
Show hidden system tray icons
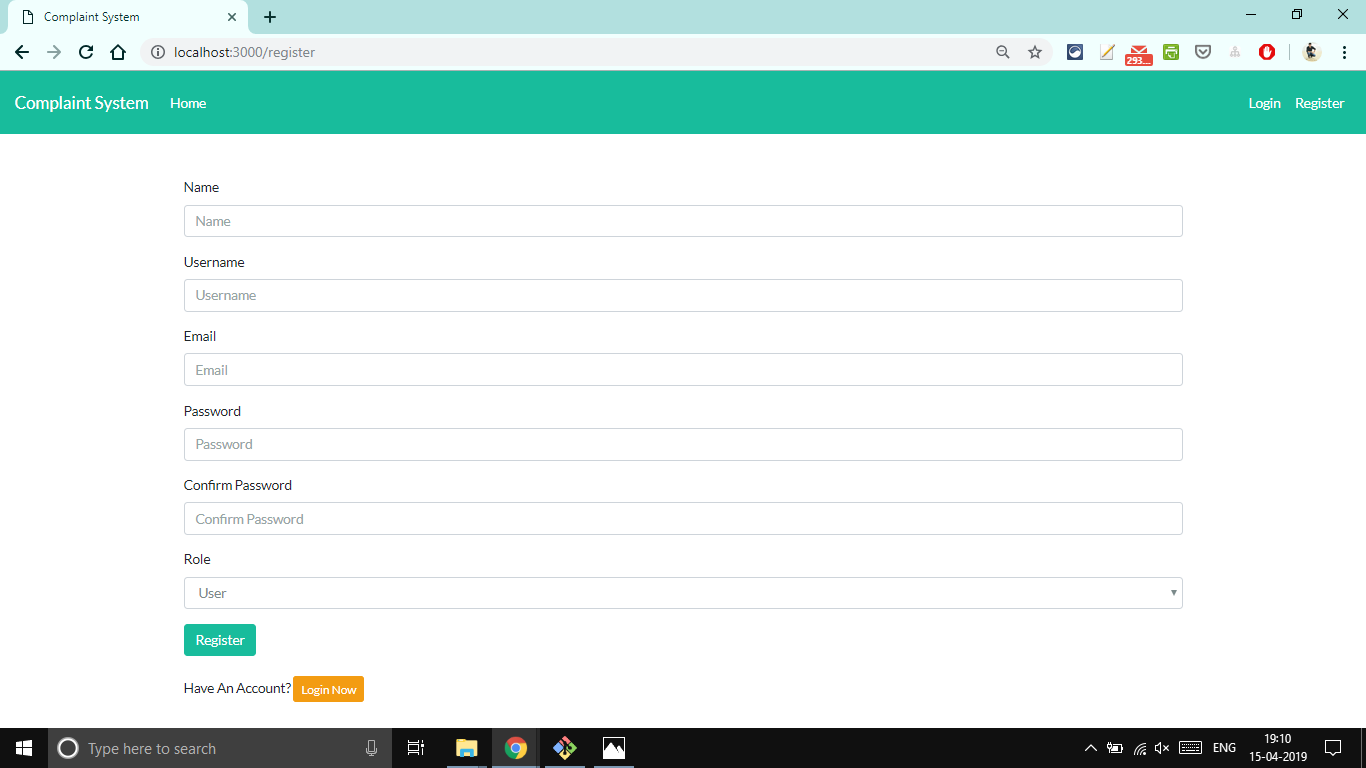tap(1090, 748)
